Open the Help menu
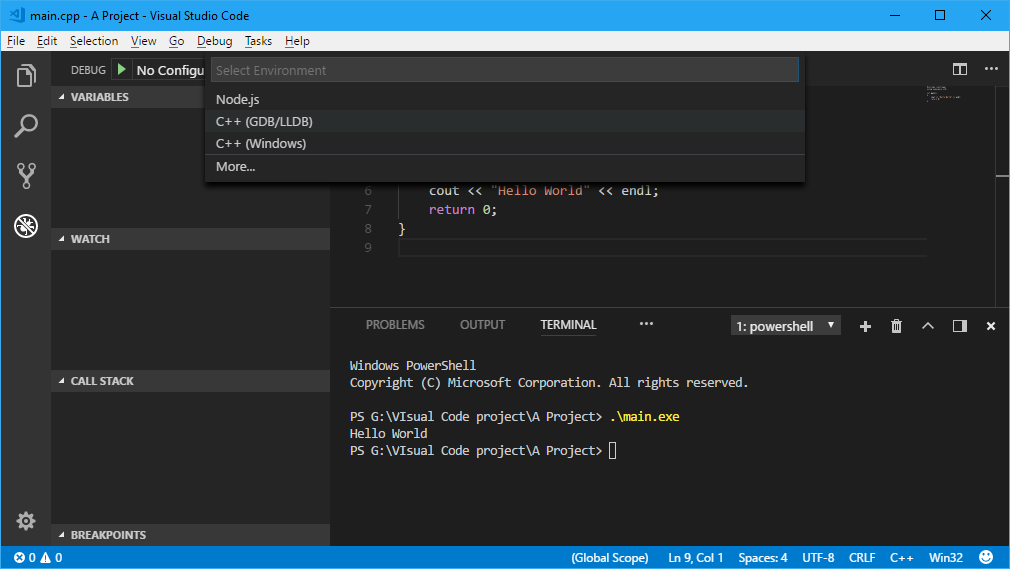The width and height of the screenshot is (1010, 569). (297, 41)
